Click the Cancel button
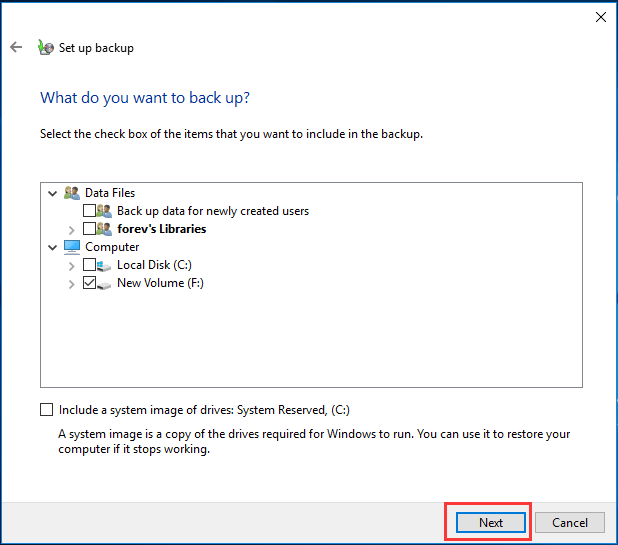The image size is (618, 545). click(569, 522)
